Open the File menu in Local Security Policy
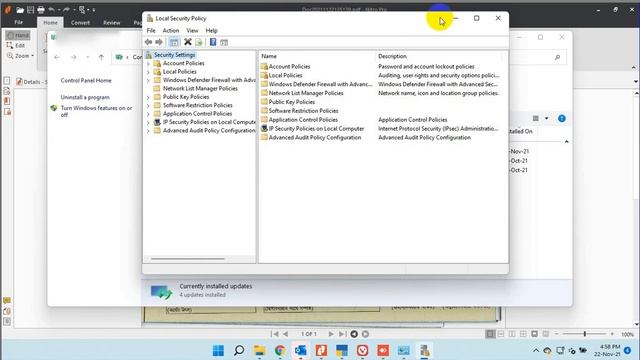640x360 pixels. pos(151,31)
